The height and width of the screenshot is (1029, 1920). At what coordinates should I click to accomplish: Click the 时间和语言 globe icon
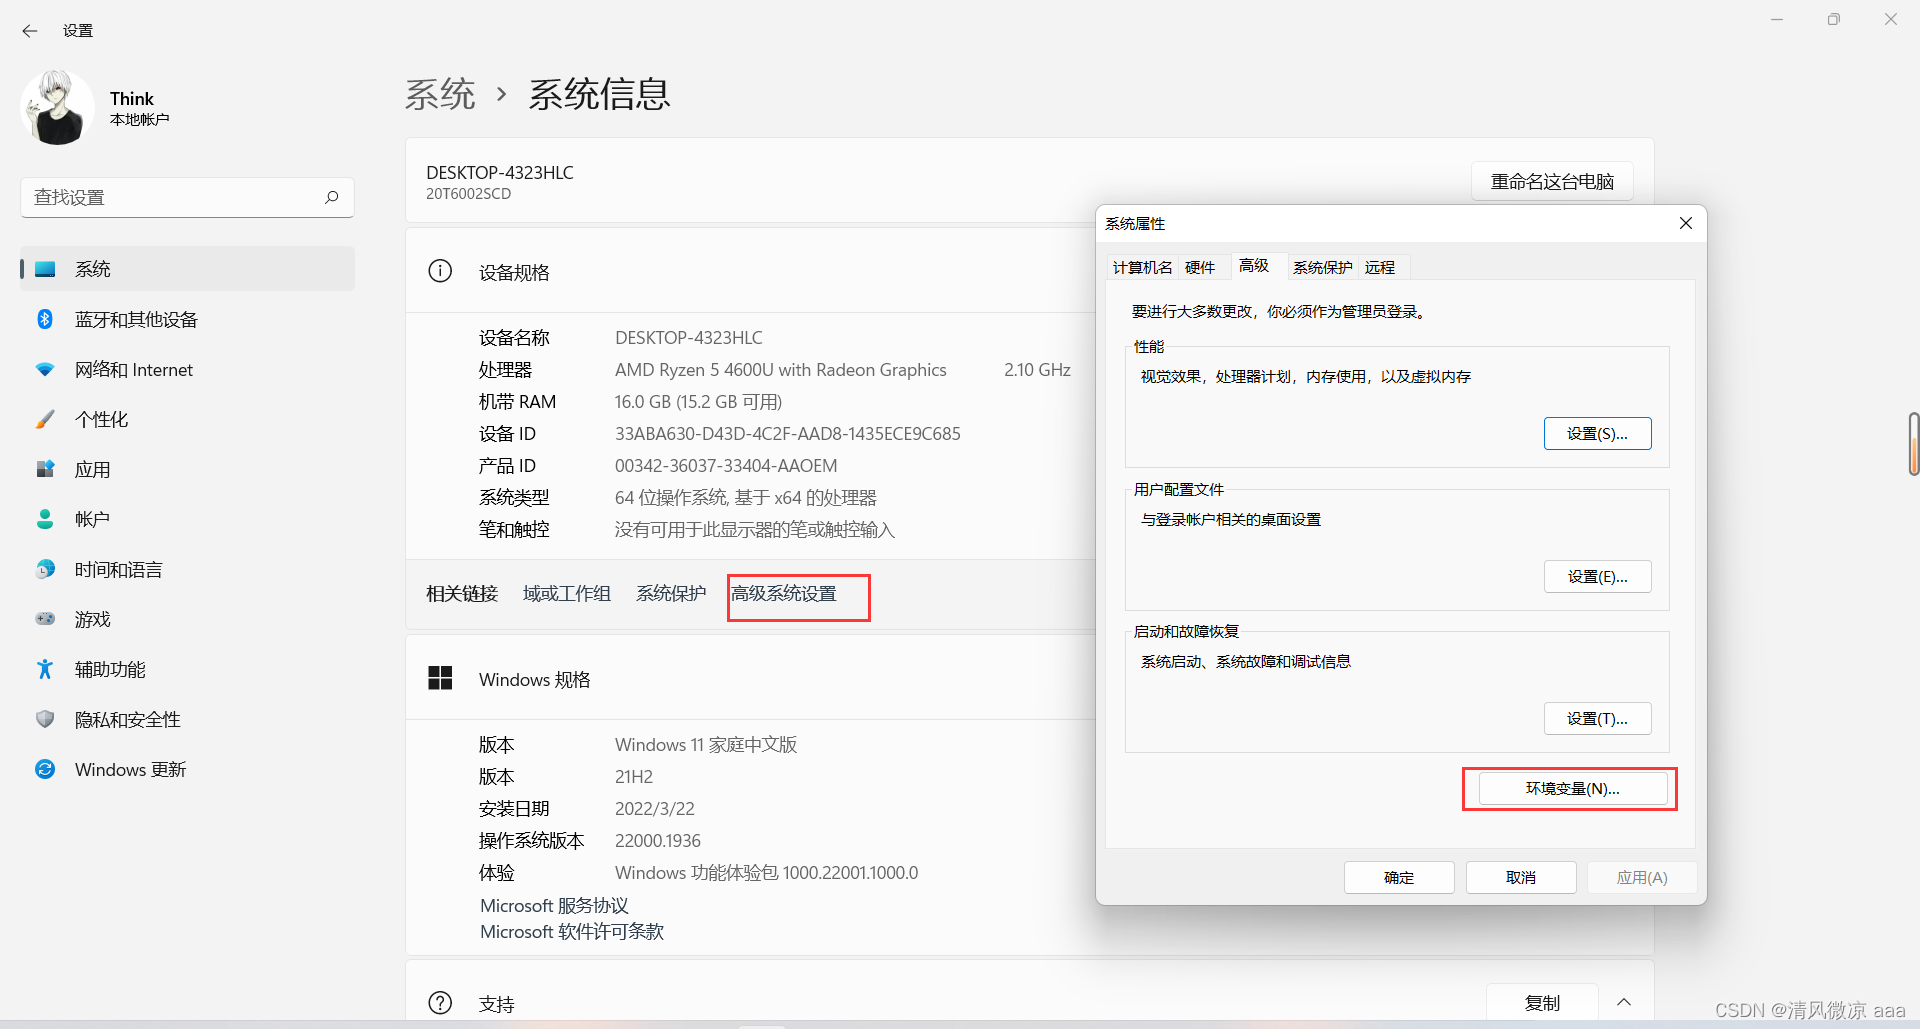coord(45,569)
